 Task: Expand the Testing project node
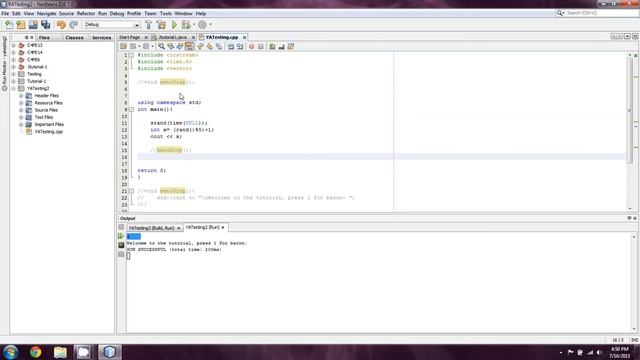(x=13, y=74)
